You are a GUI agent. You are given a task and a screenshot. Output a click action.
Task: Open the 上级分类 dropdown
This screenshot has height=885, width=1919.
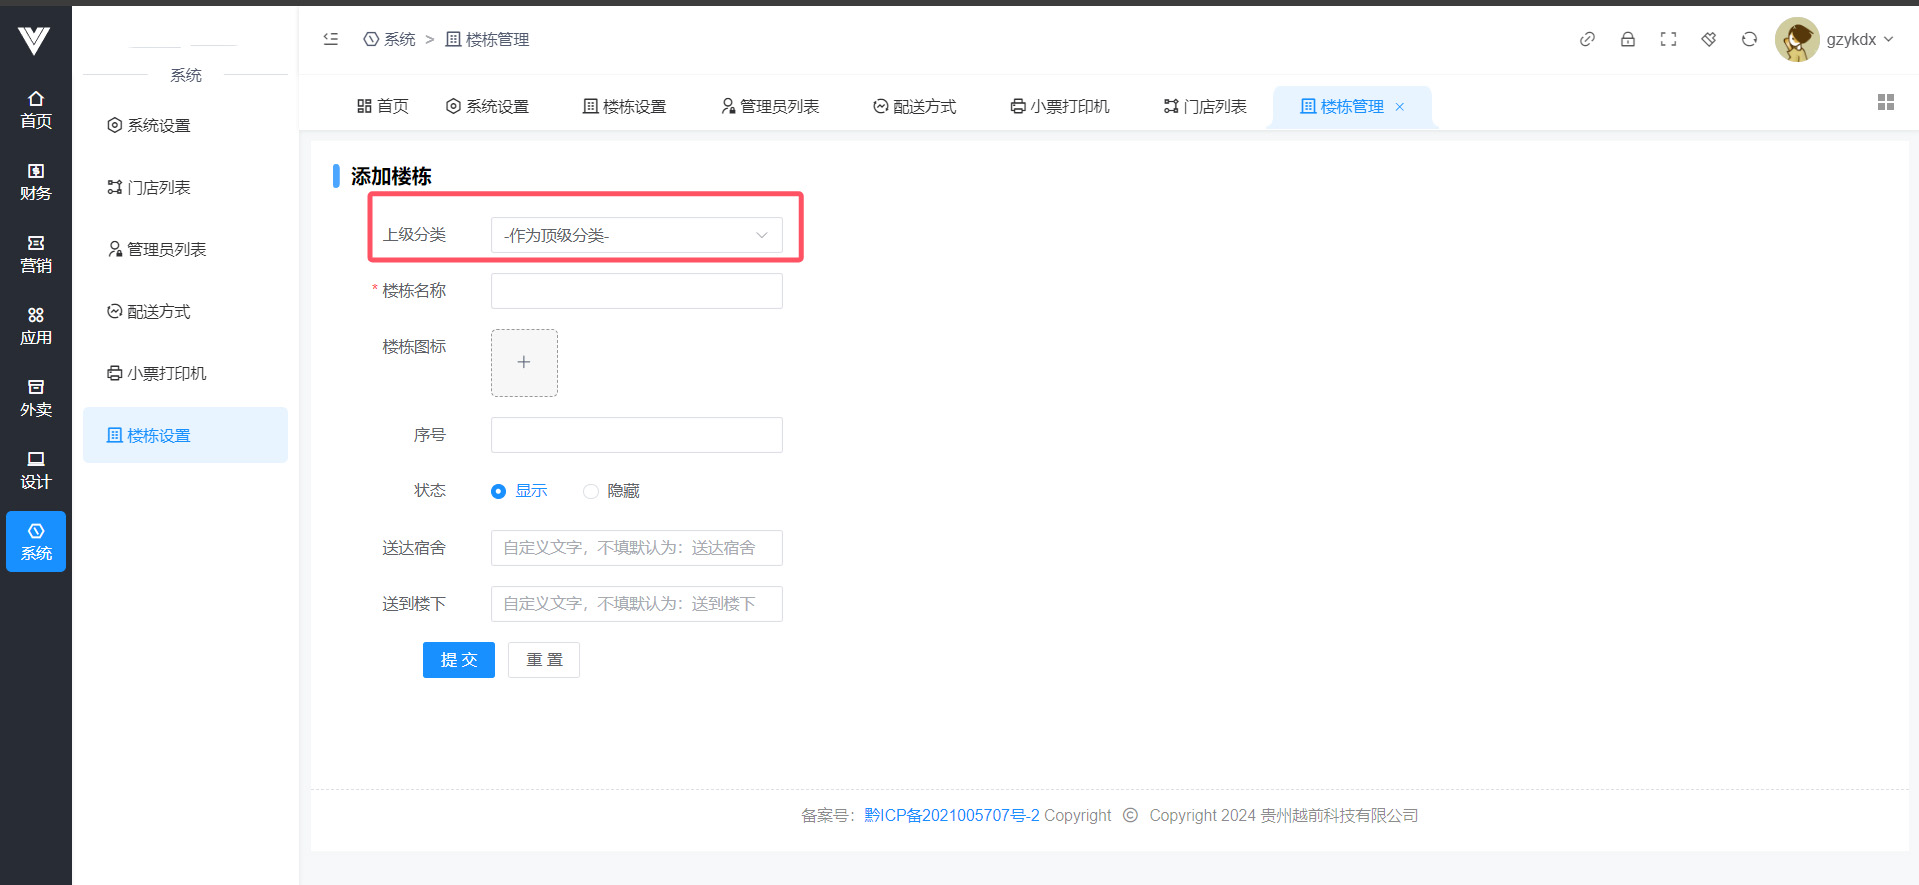coord(636,235)
